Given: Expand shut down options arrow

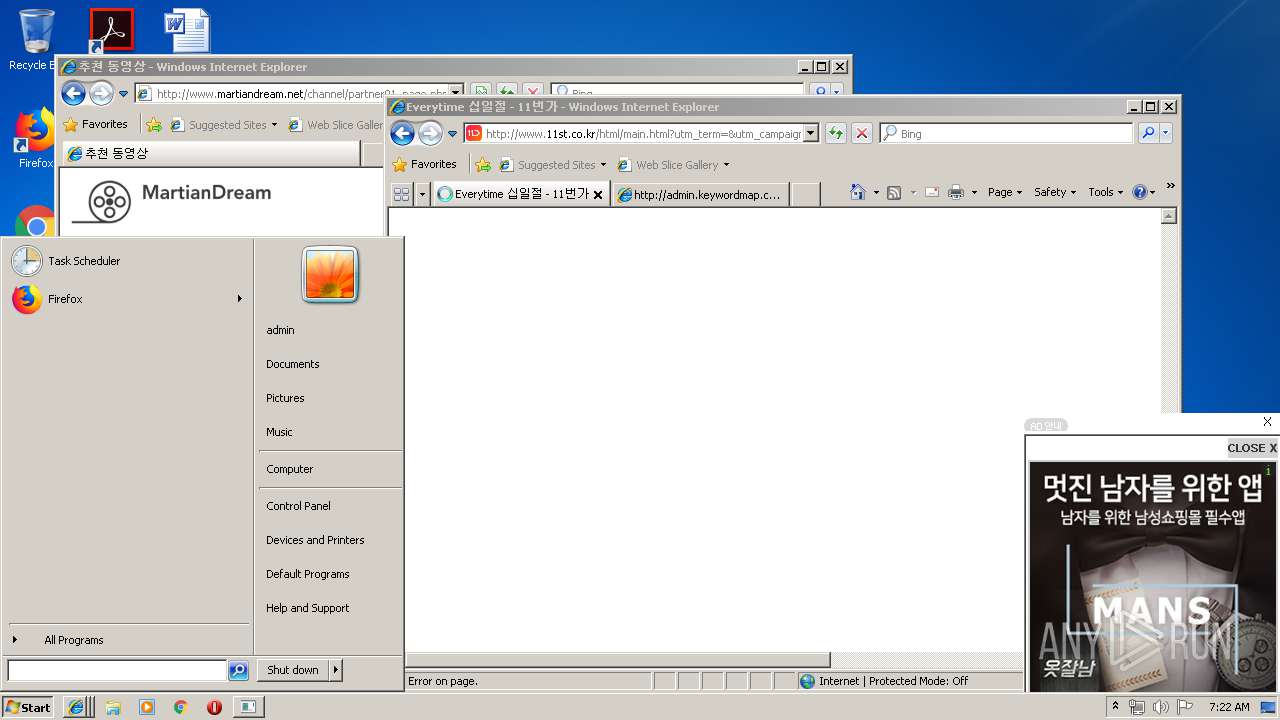Looking at the screenshot, I should pyautogui.click(x=336, y=670).
